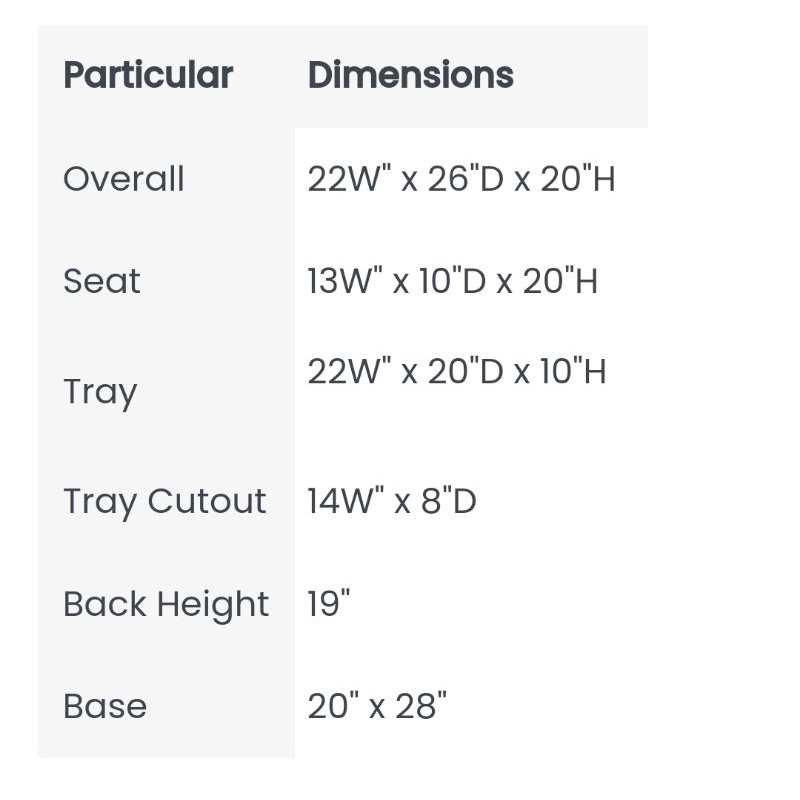Select the Base row label
This screenshot has height=800, width=800.
click(105, 706)
